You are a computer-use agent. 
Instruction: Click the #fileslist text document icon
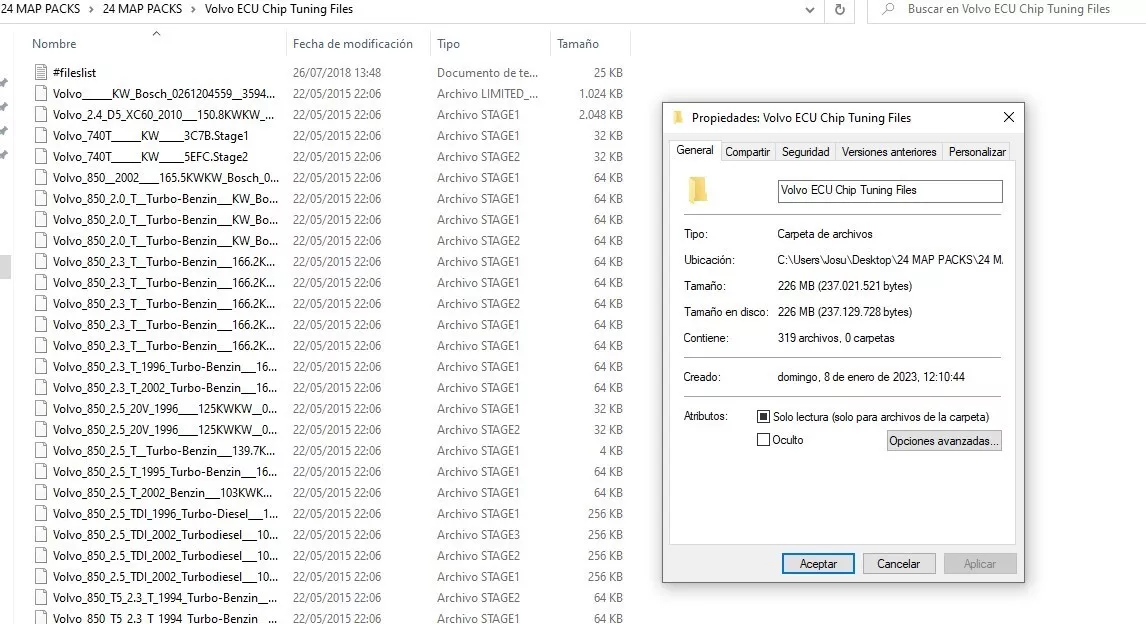point(41,72)
